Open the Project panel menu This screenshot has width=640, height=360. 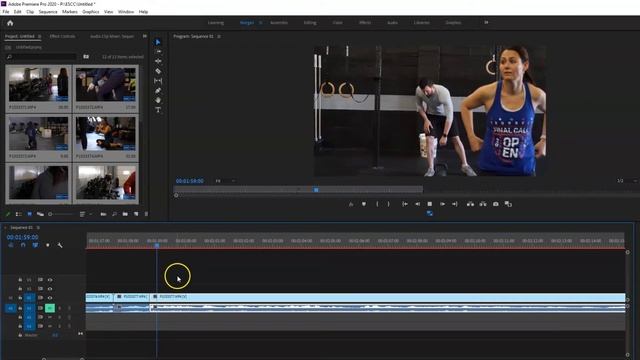(40, 36)
